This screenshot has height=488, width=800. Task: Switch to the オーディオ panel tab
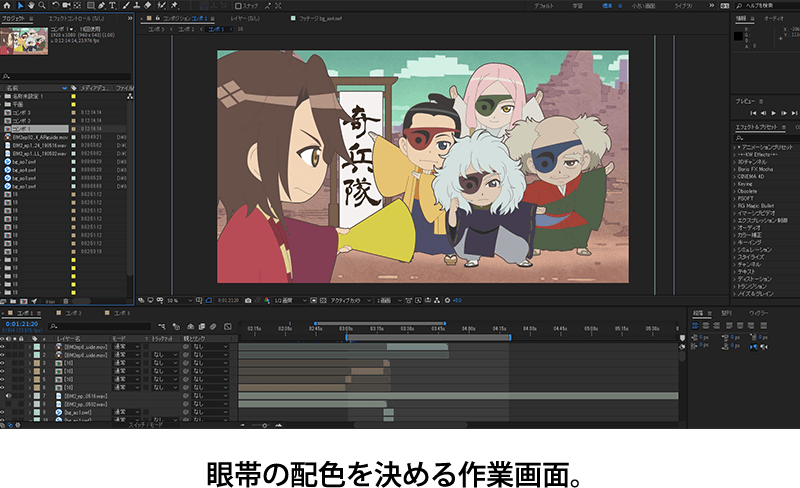(x=773, y=18)
